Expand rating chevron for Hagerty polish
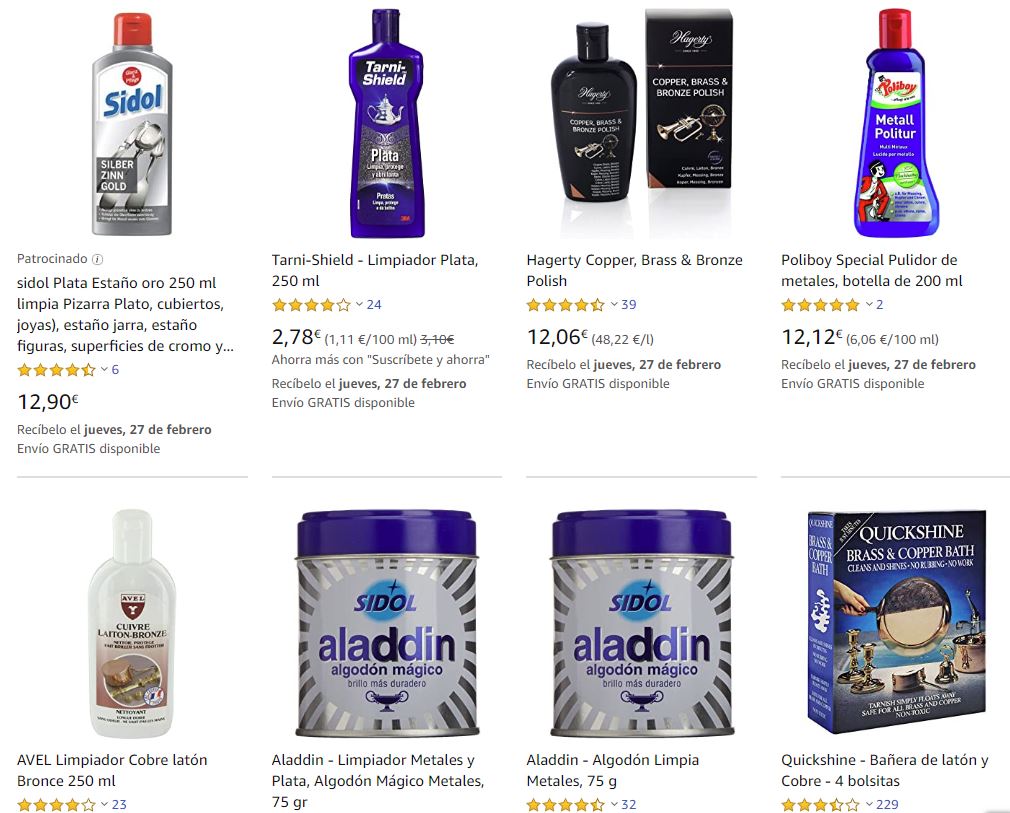The image size is (1010, 813). (x=615, y=305)
